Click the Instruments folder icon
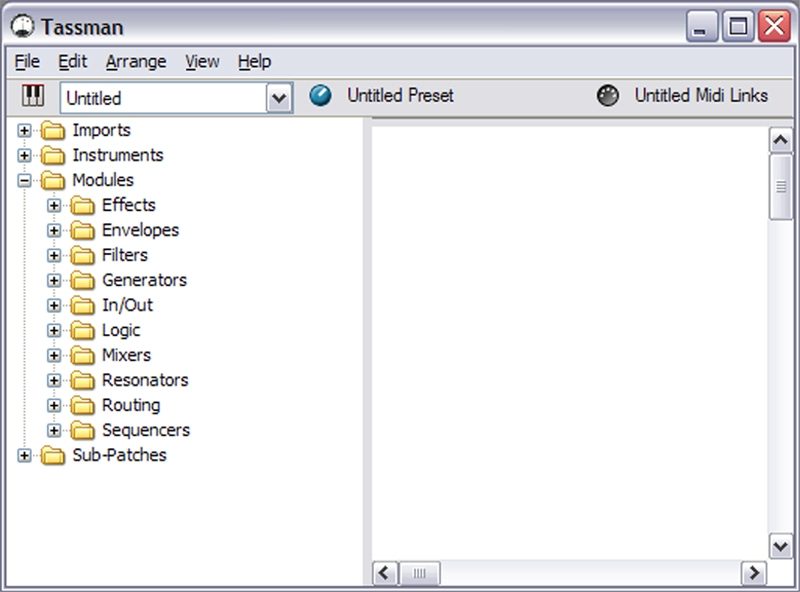This screenshot has width=800, height=592. (x=53, y=156)
